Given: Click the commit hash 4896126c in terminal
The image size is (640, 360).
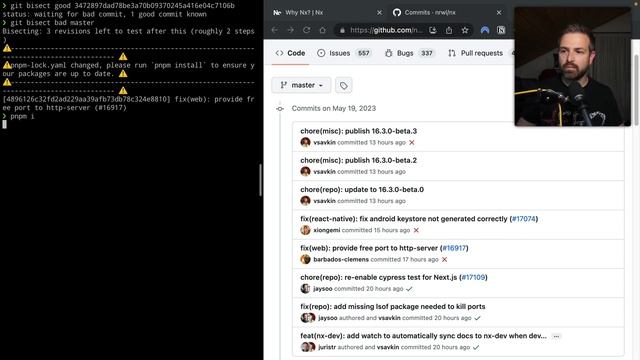Looking at the screenshot, I should point(86,99).
